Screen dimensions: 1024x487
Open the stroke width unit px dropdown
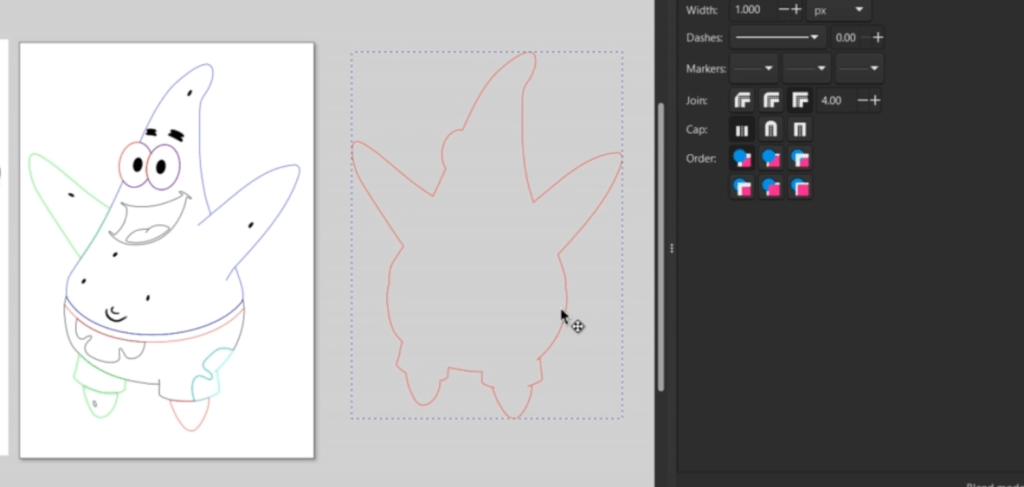click(838, 10)
